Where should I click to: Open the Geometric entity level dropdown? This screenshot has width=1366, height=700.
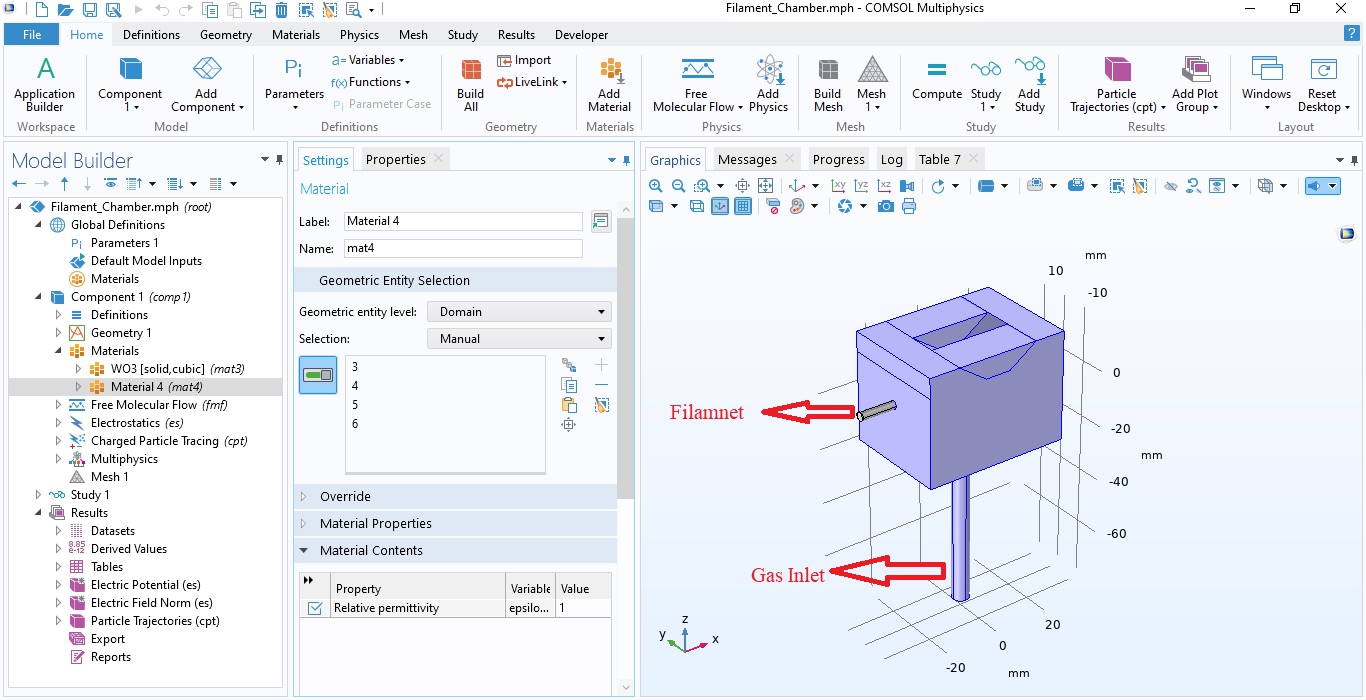(519, 312)
